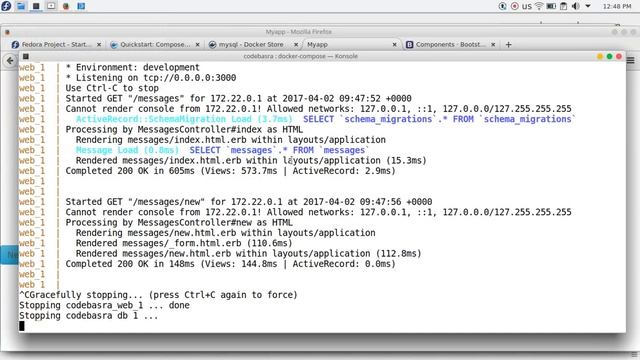Click Konsole window menu icon in title bar
This screenshot has width=640, height=360.
point(26,56)
